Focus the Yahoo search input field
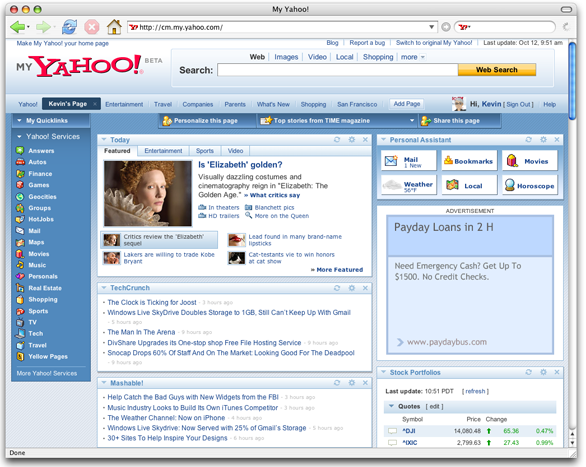The image size is (586, 467). 338,70
